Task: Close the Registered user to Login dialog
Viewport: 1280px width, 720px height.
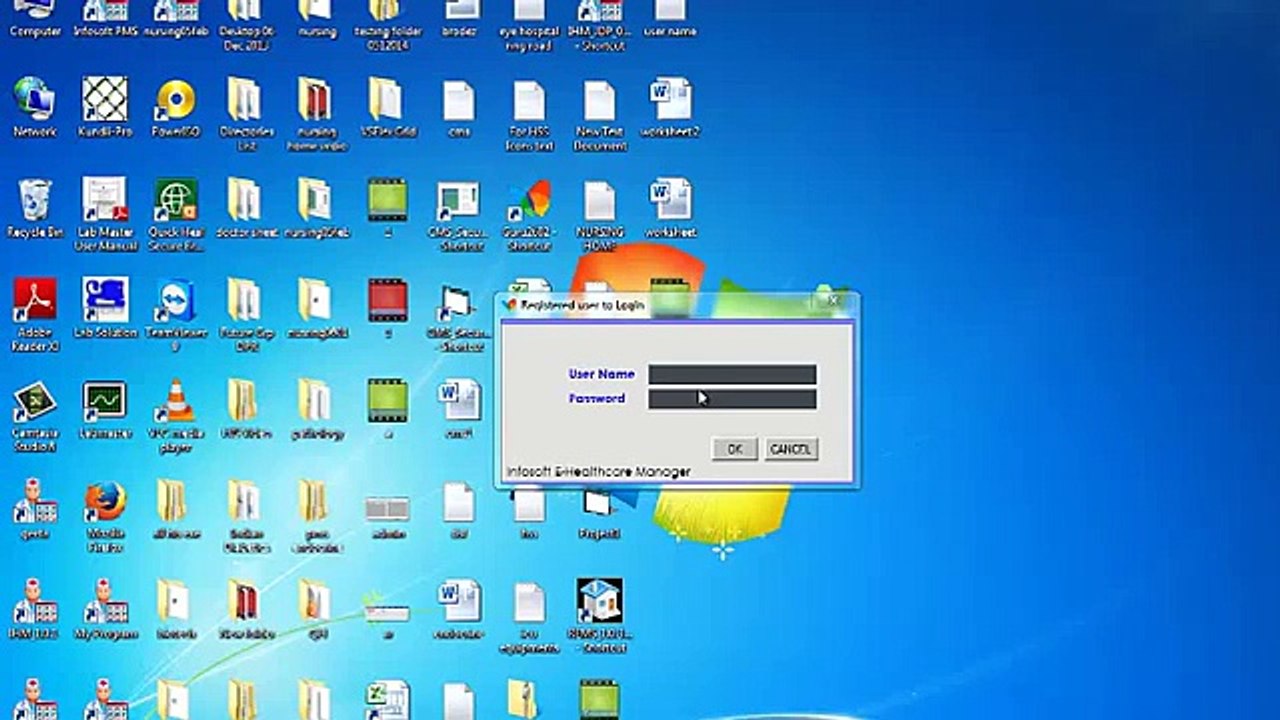Action: 833,300
